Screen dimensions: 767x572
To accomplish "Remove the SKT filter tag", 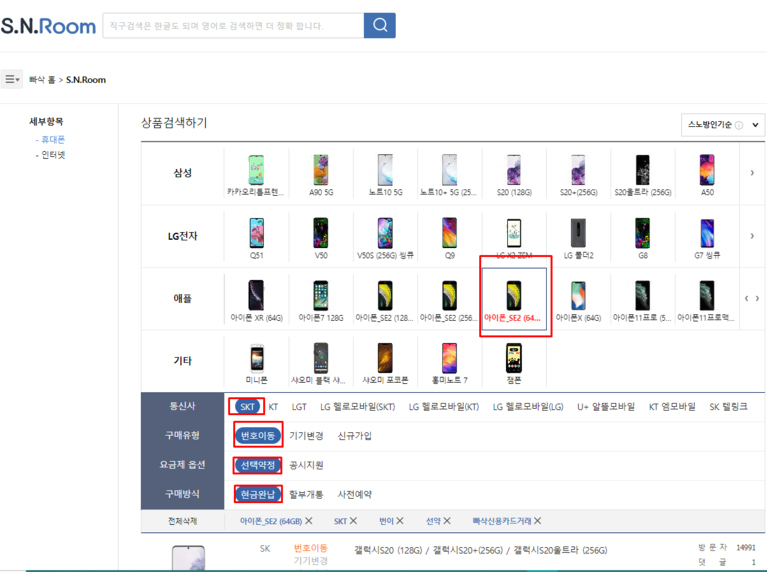I will tap(353, 521).
